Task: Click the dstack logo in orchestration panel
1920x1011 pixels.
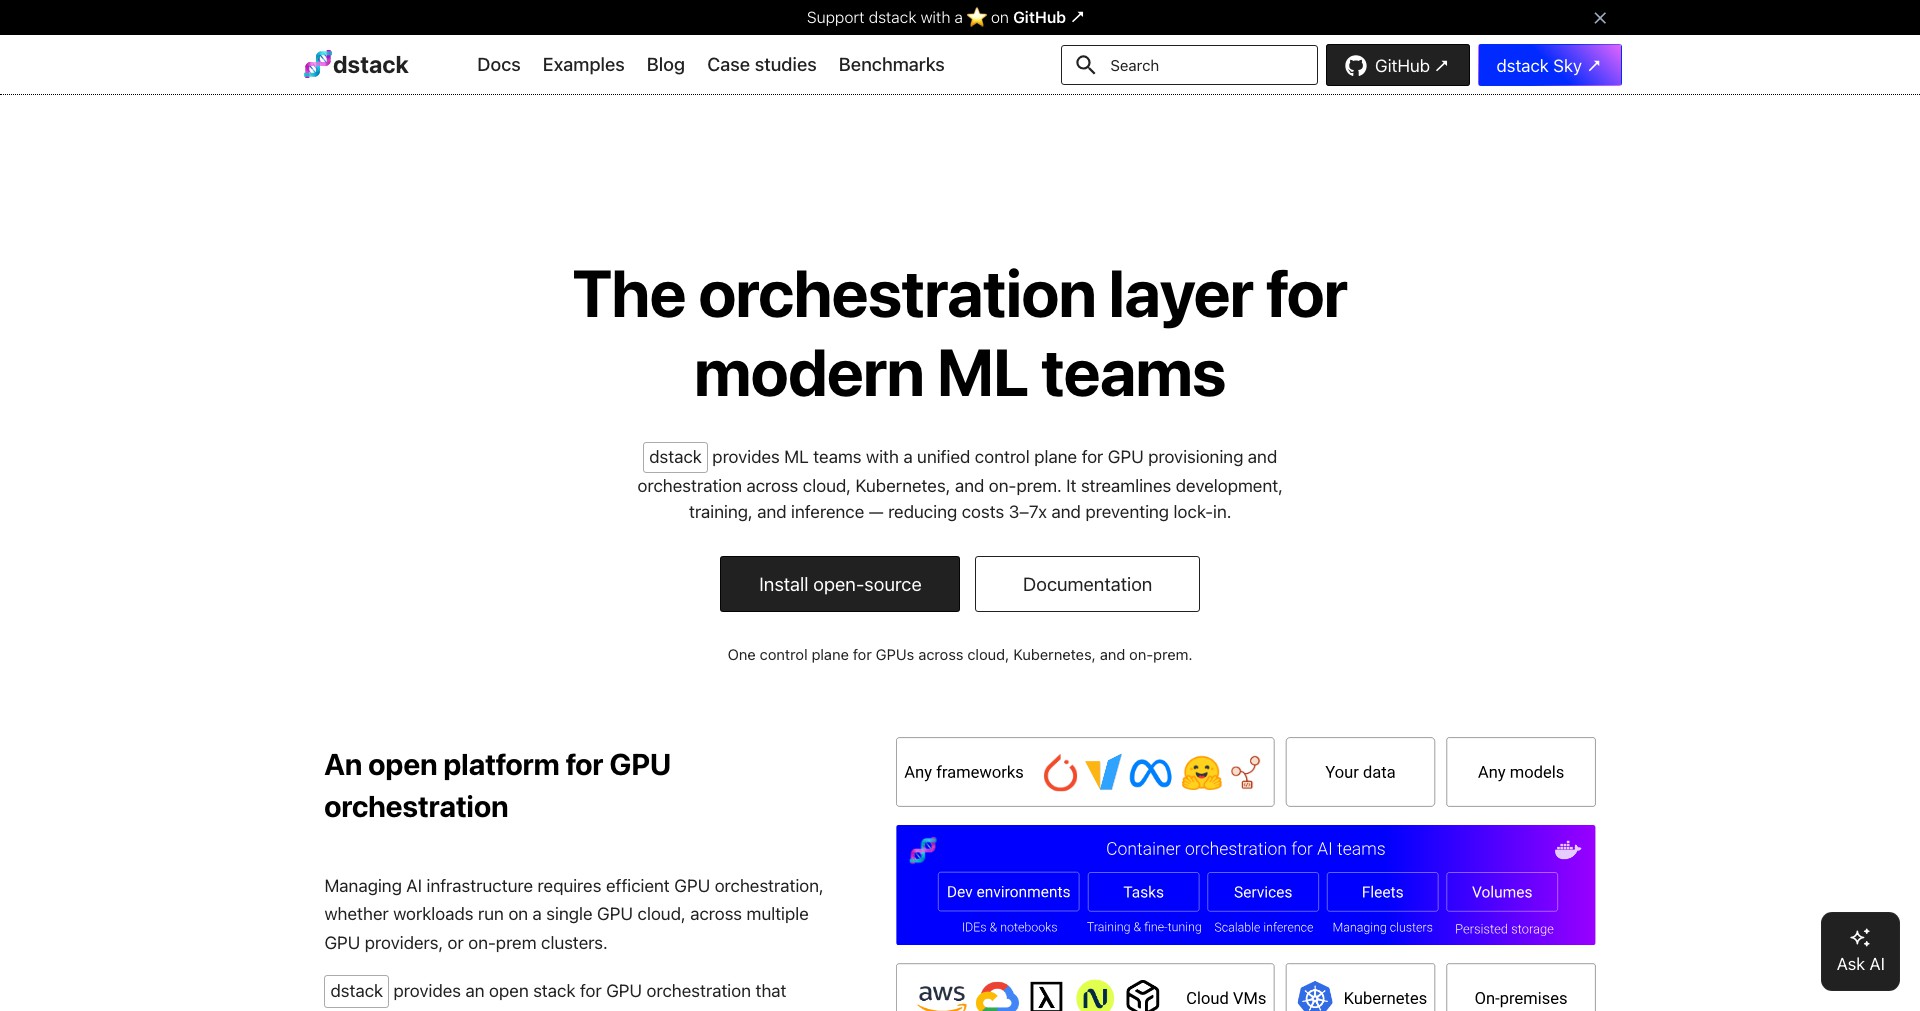Action: (923, 850)
